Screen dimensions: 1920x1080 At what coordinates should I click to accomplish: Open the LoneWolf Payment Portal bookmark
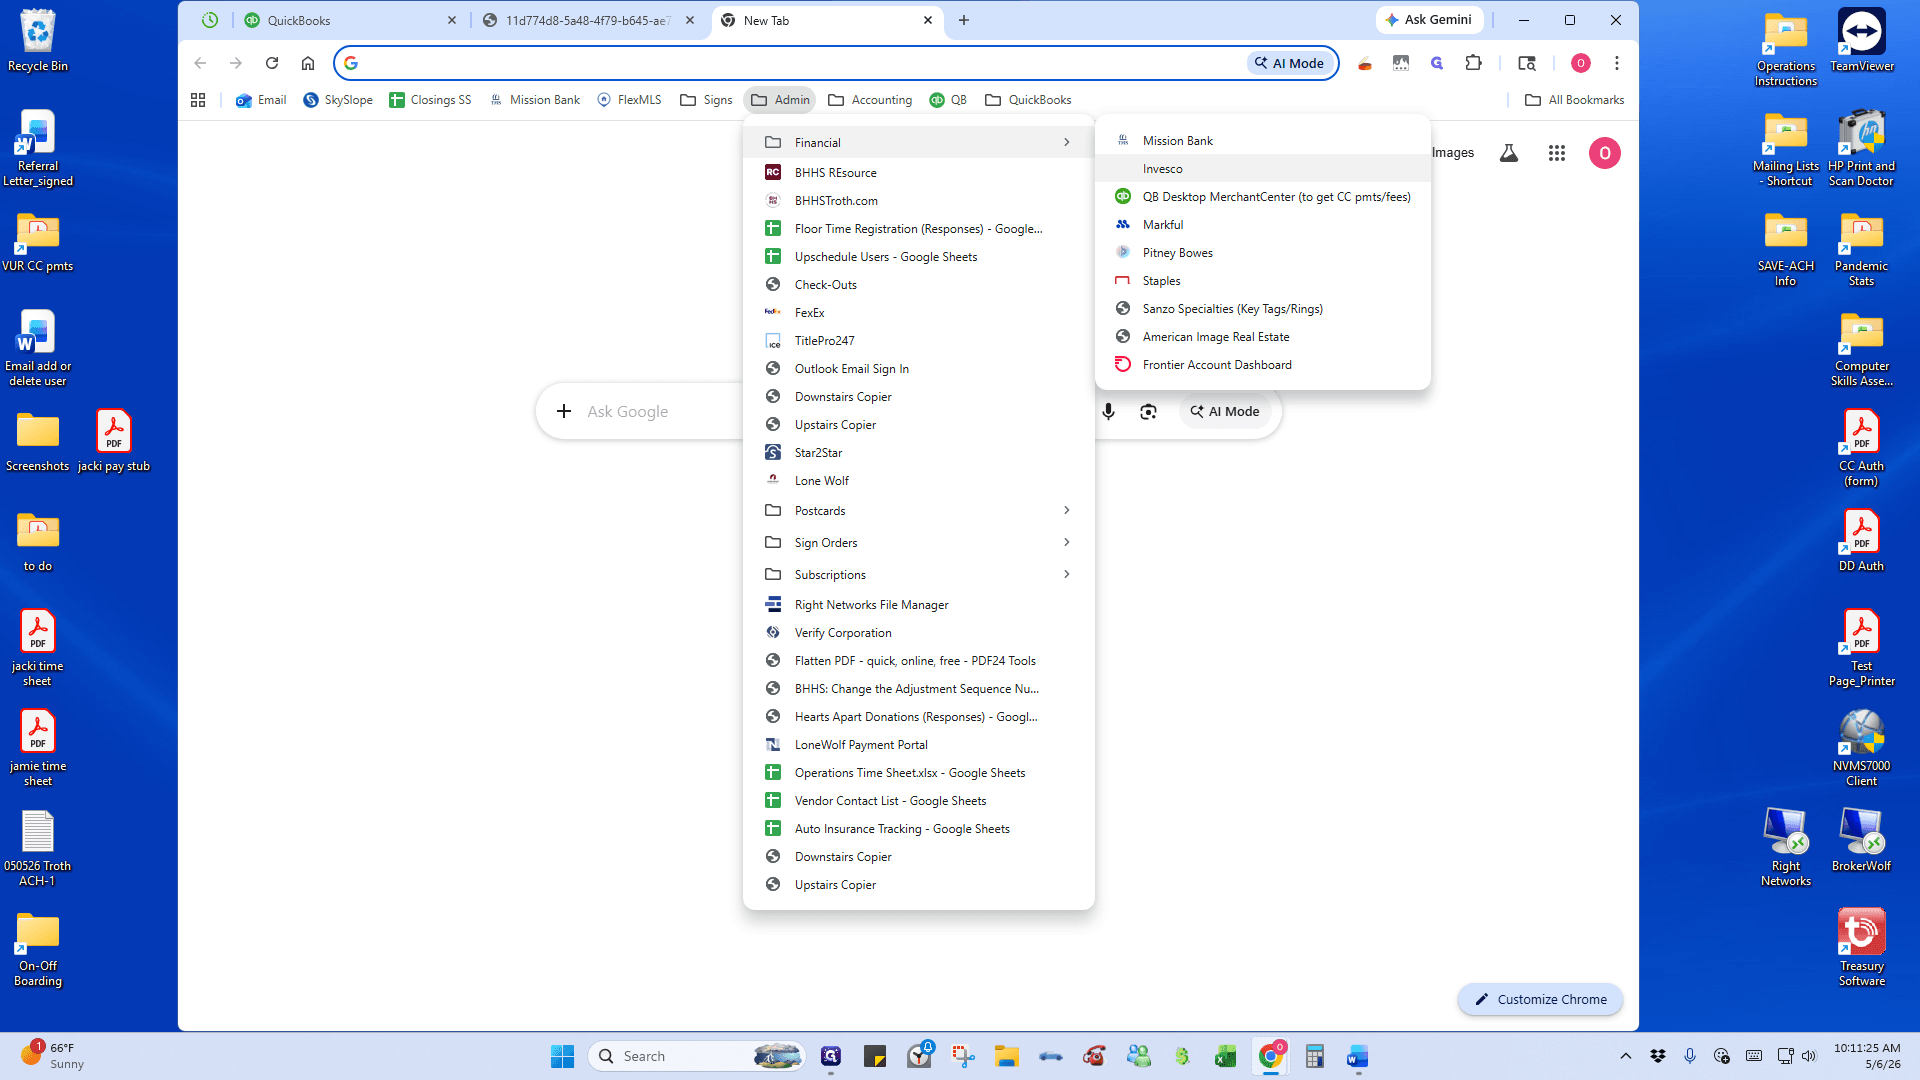coord(918,745)
